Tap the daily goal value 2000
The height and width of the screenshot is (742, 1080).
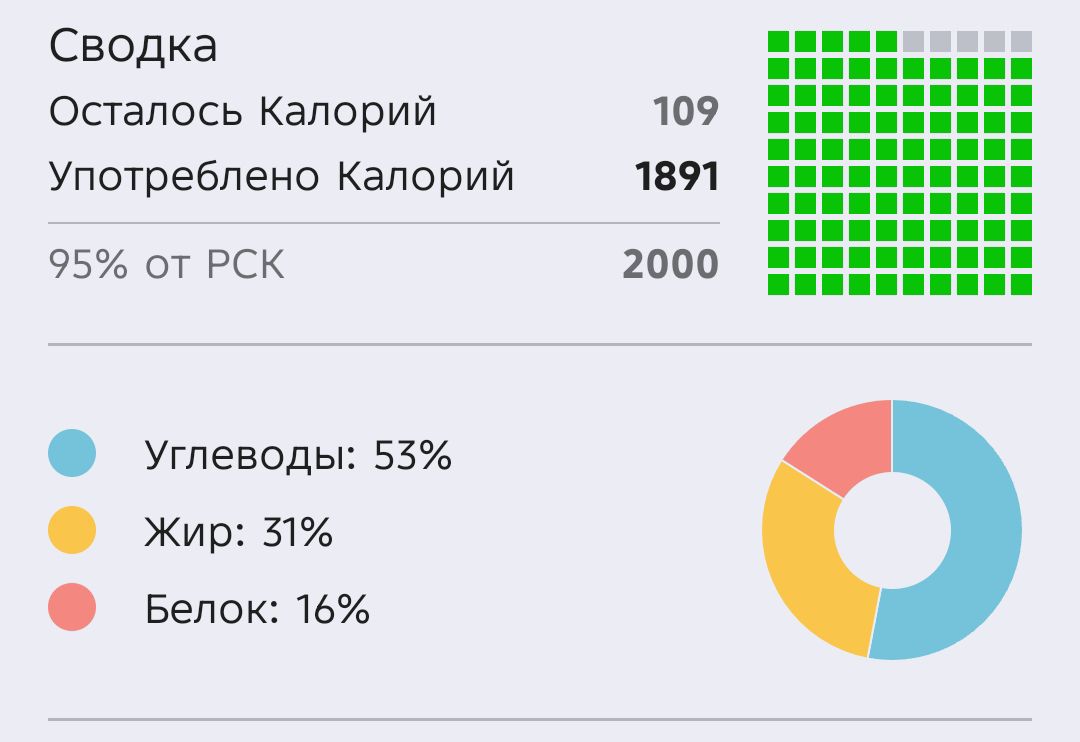670,265
